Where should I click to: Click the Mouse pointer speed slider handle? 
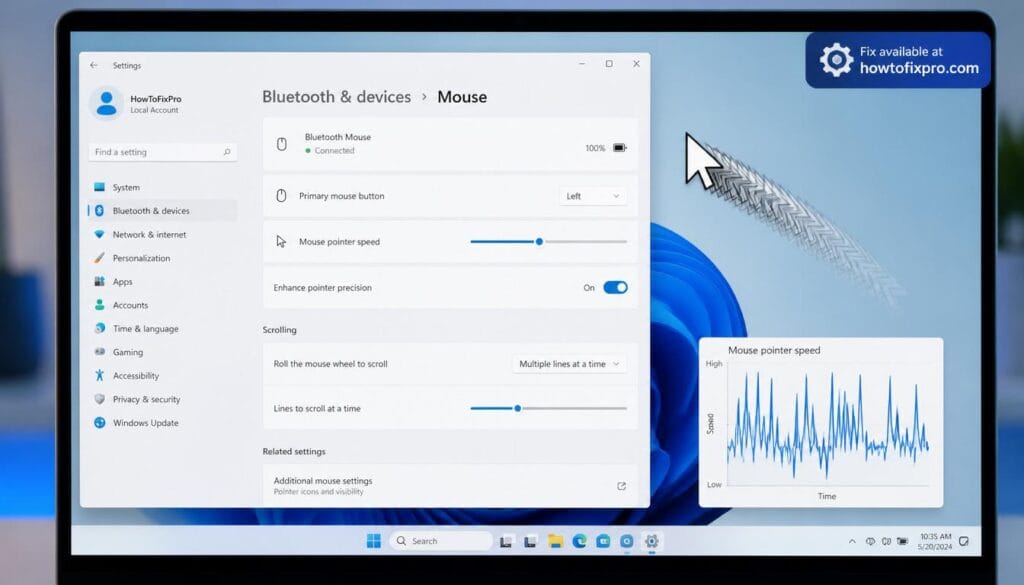tap(539, 242)
